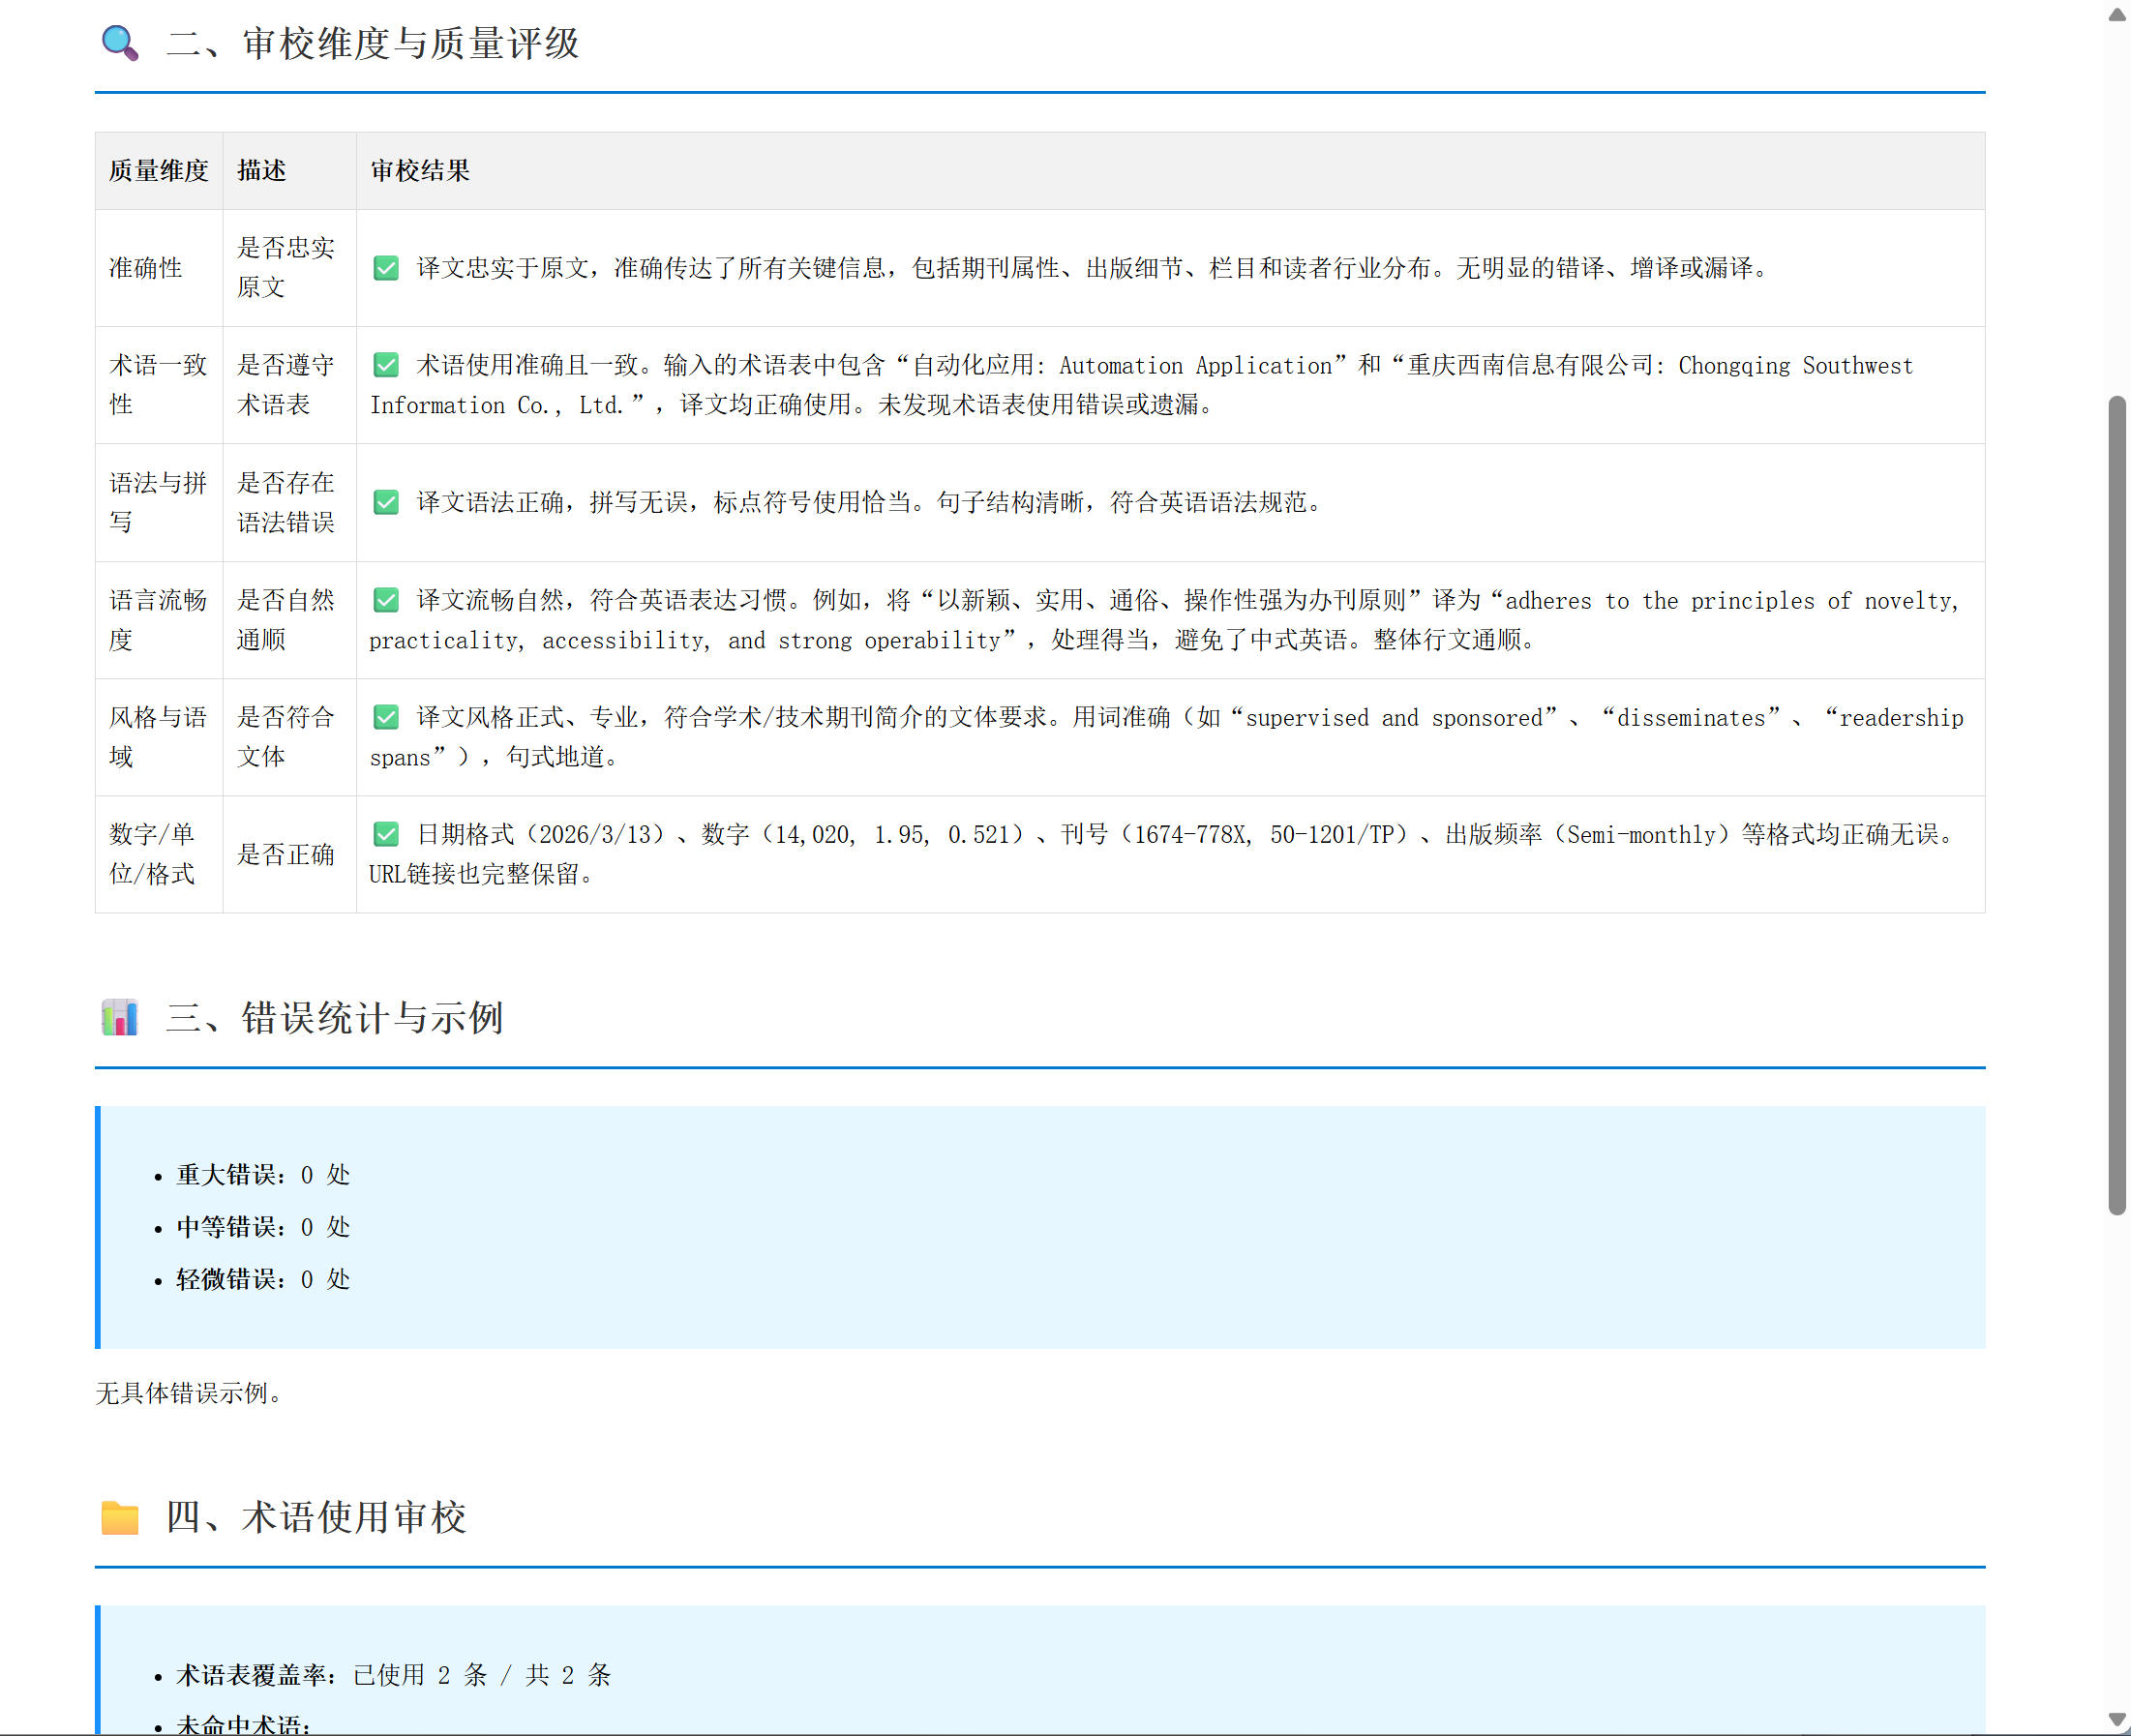The width and height of the screenshot is (2131, 1736).
Task: Click the 是否自然通顺 description cell
Action: [x=290, y=620]
